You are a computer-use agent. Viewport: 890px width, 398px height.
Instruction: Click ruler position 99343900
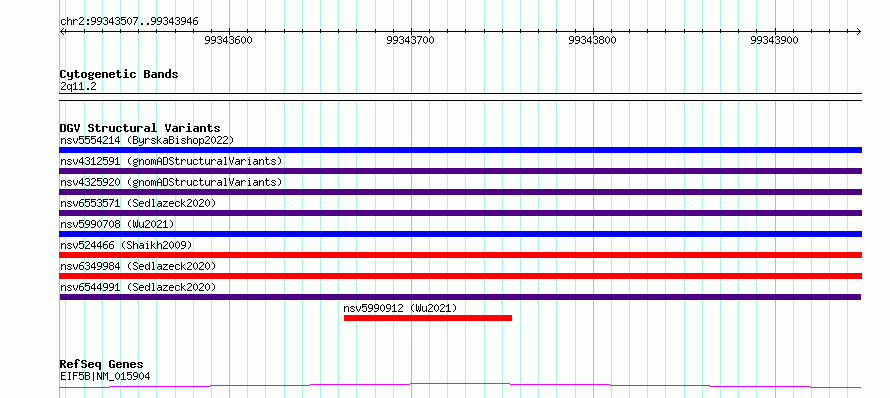pos(774,40)
